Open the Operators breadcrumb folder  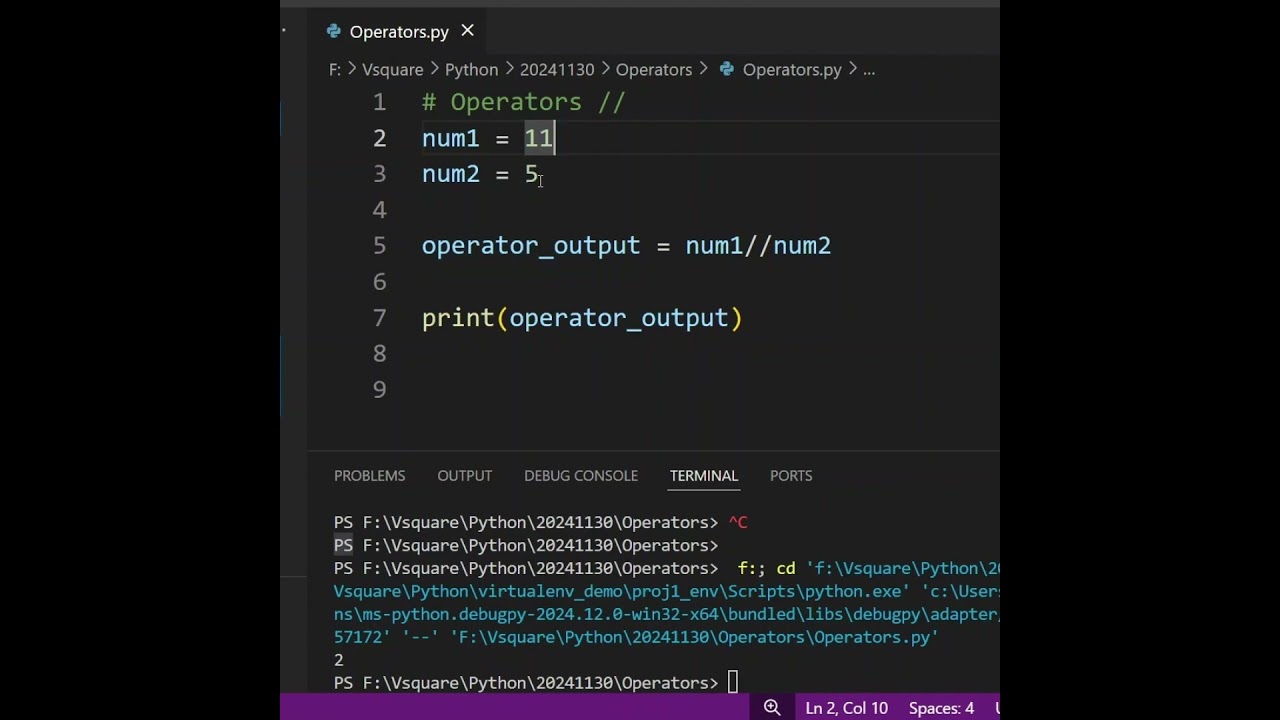tap(654, 69)
